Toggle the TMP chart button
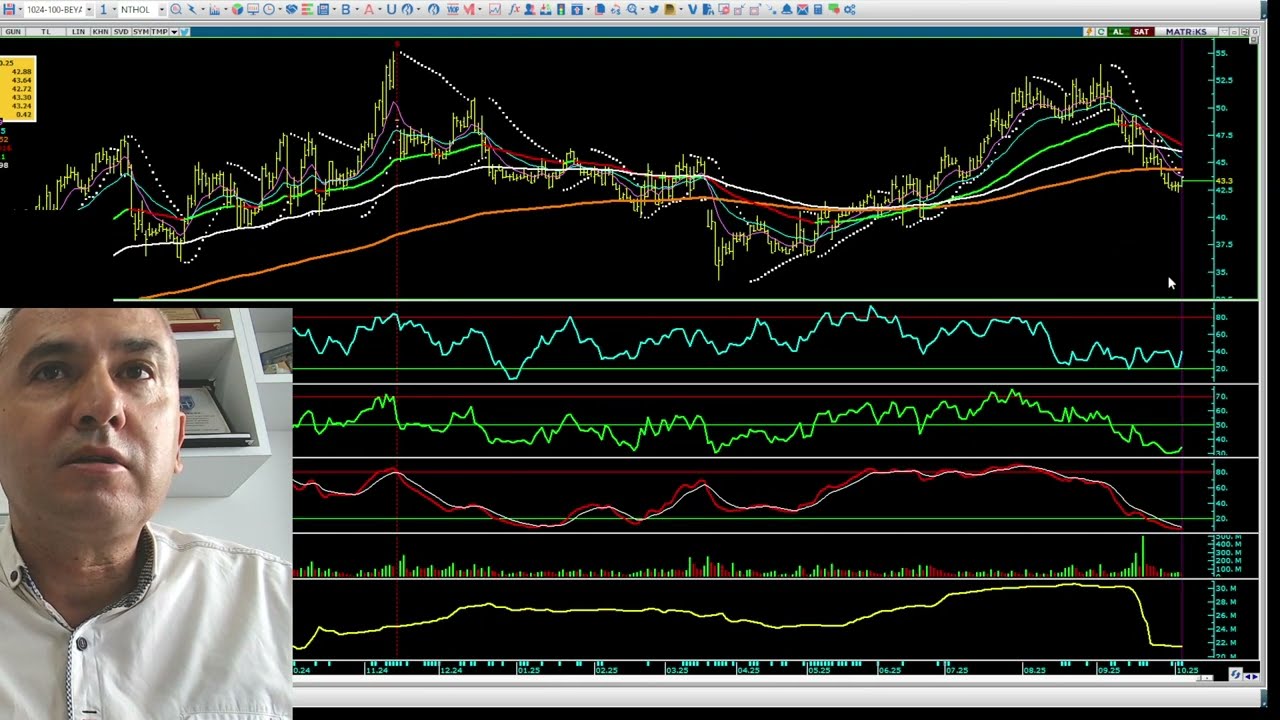Image resolution: width=1280 pixels, height=720 pixels. [159, 32]
